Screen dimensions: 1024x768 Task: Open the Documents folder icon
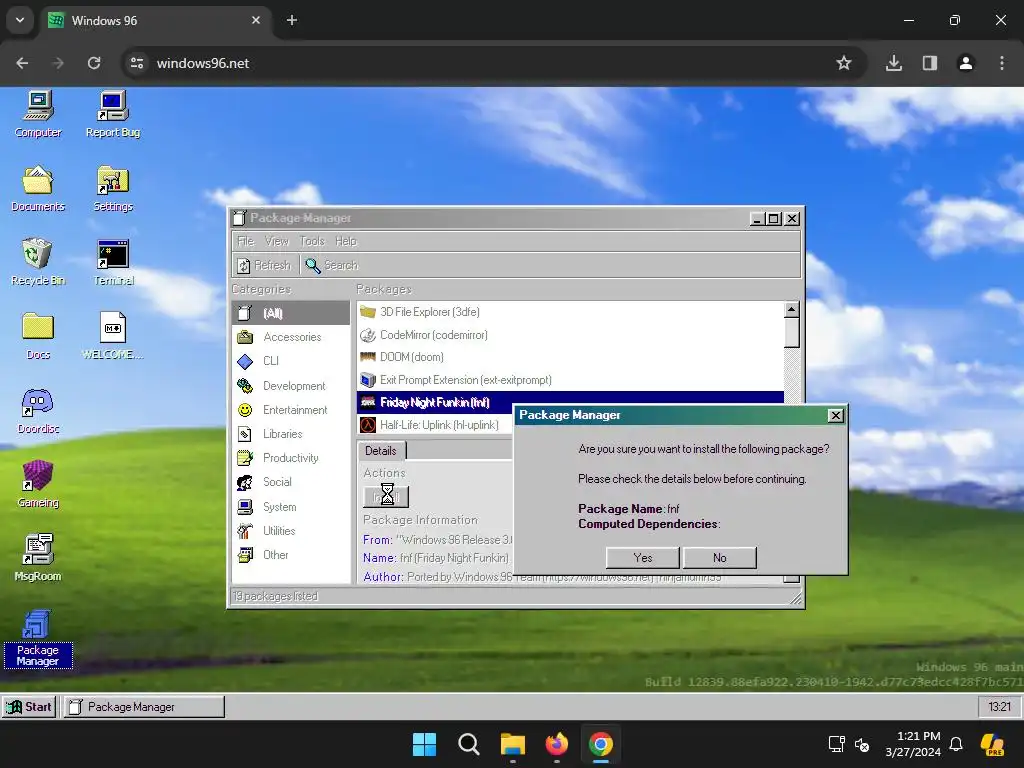click(x=38, y=189)
